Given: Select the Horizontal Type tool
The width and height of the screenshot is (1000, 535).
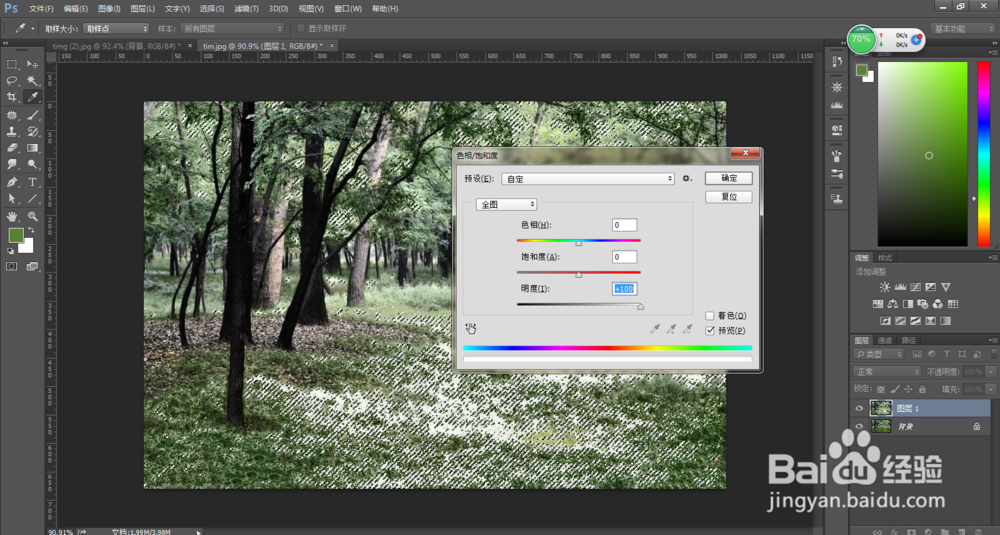Looking at the screenshot, I should 32,182.
